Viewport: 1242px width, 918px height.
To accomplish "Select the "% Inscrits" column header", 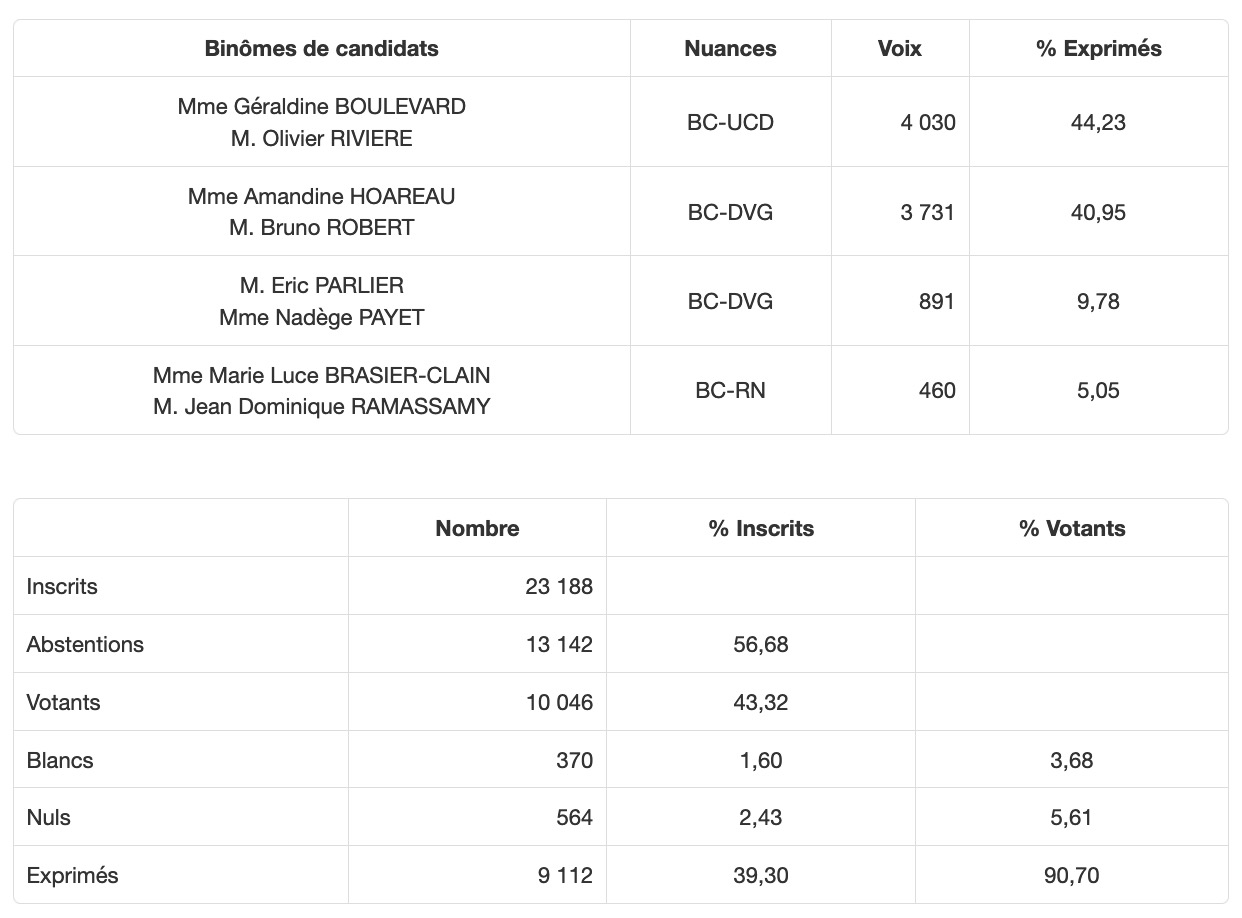I will click(761, 528).
